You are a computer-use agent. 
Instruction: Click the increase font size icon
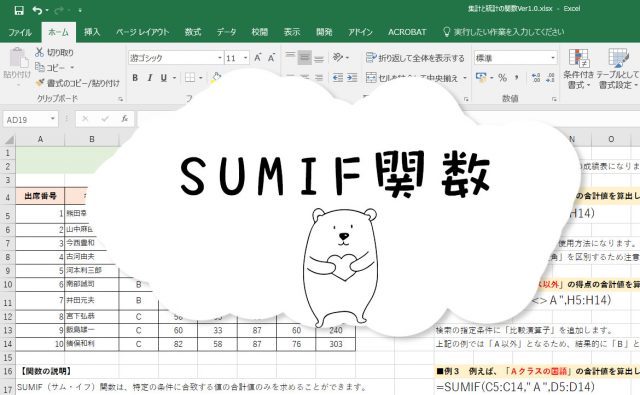point(258,58)
